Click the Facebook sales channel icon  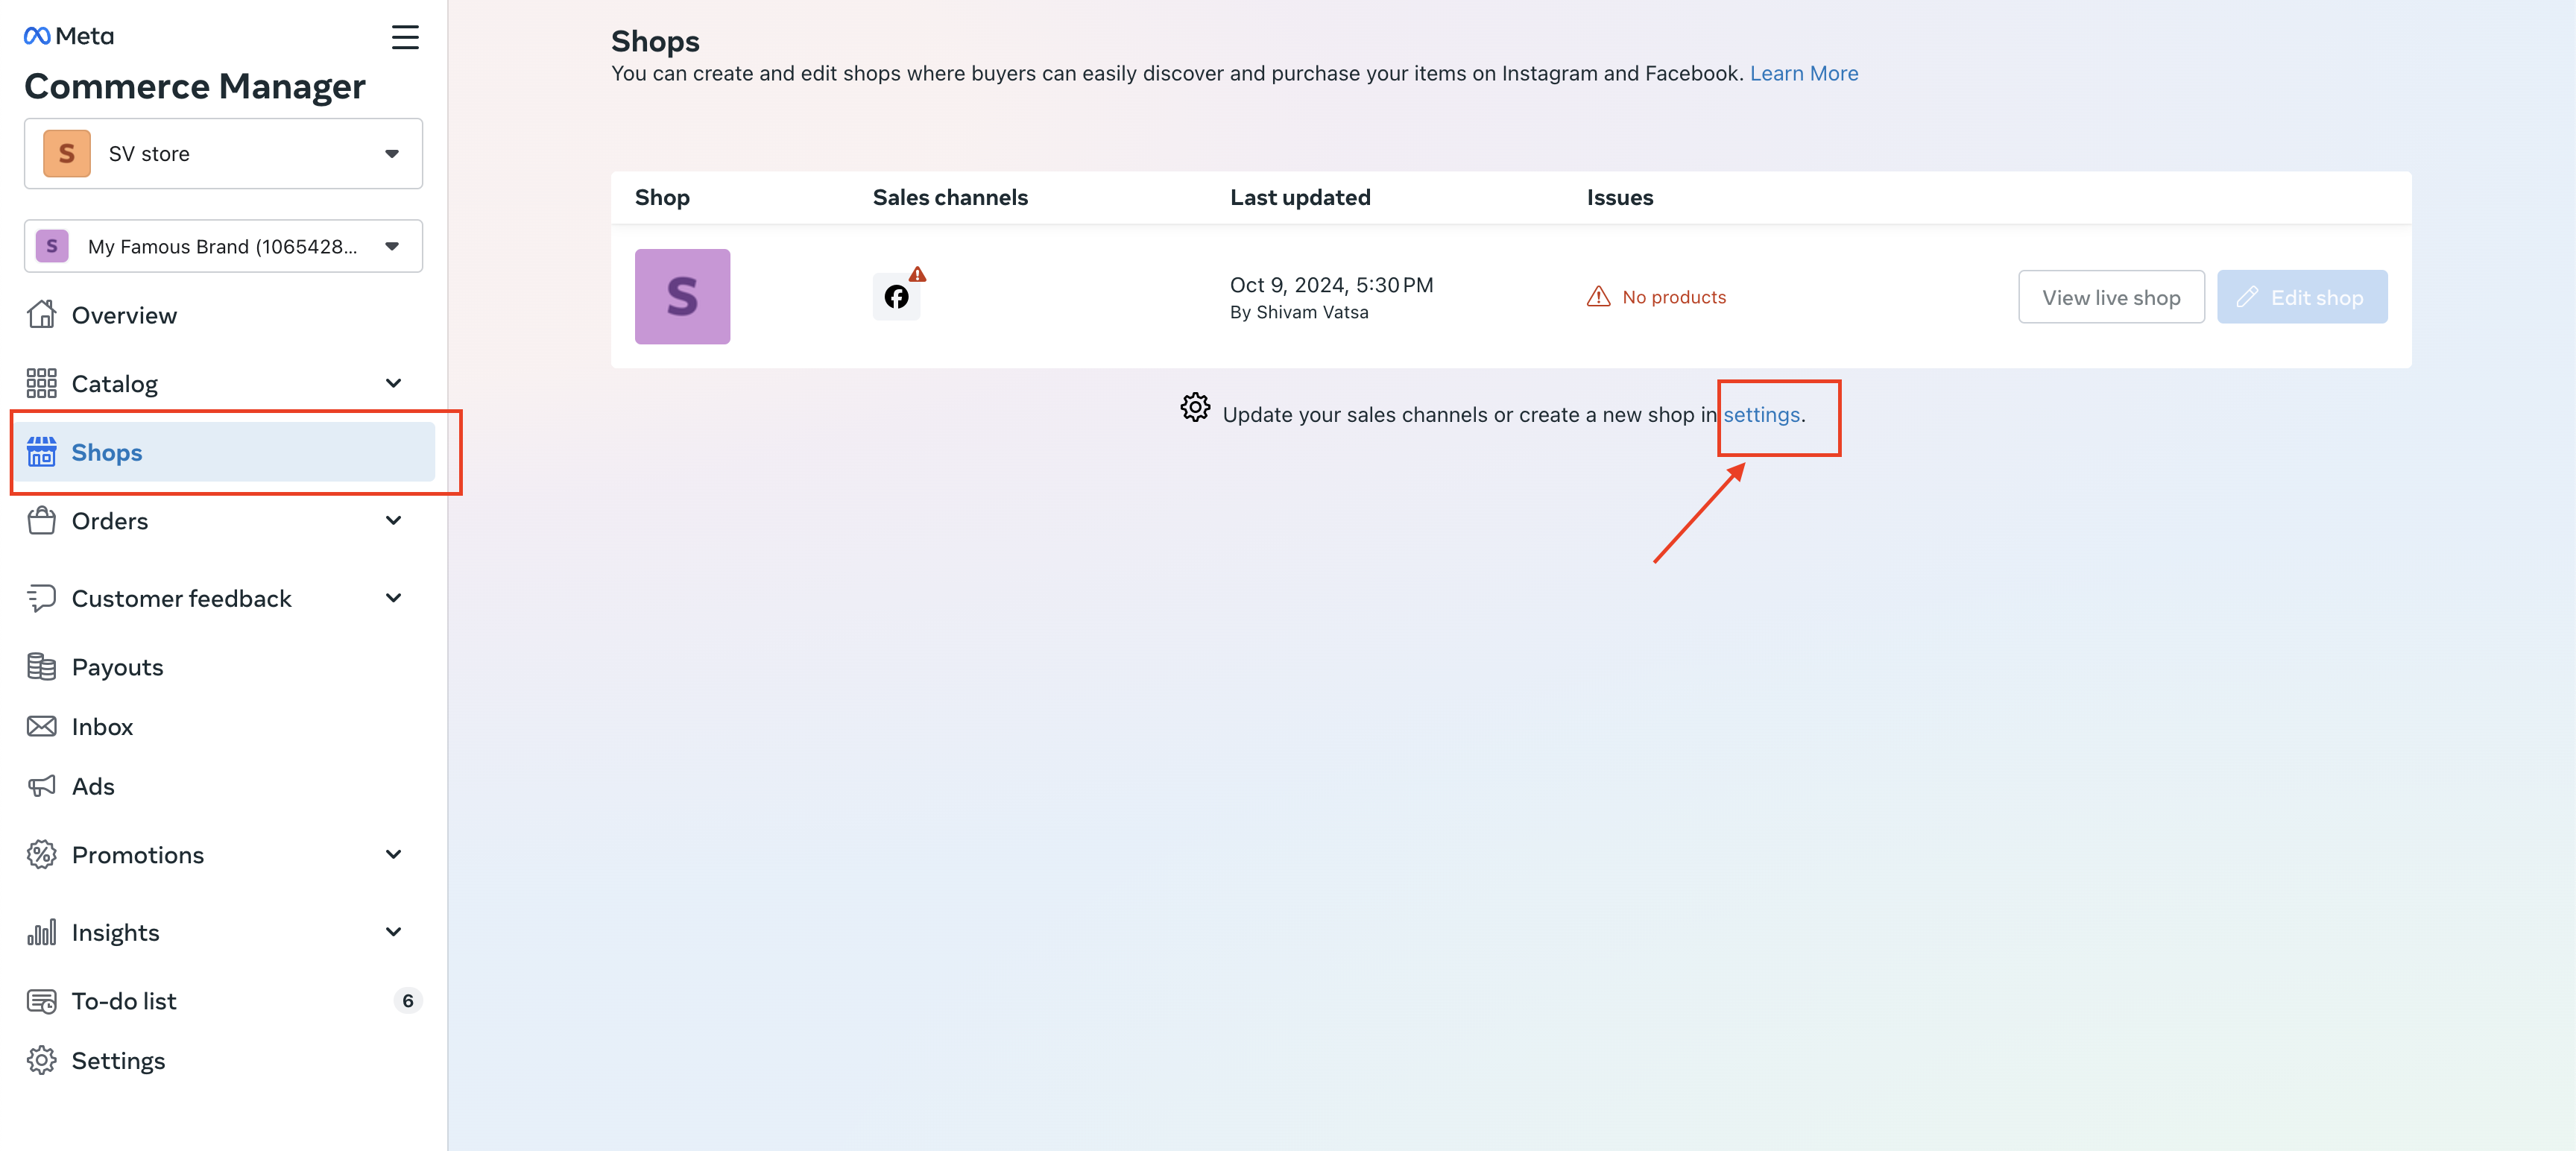click(896, 297)
